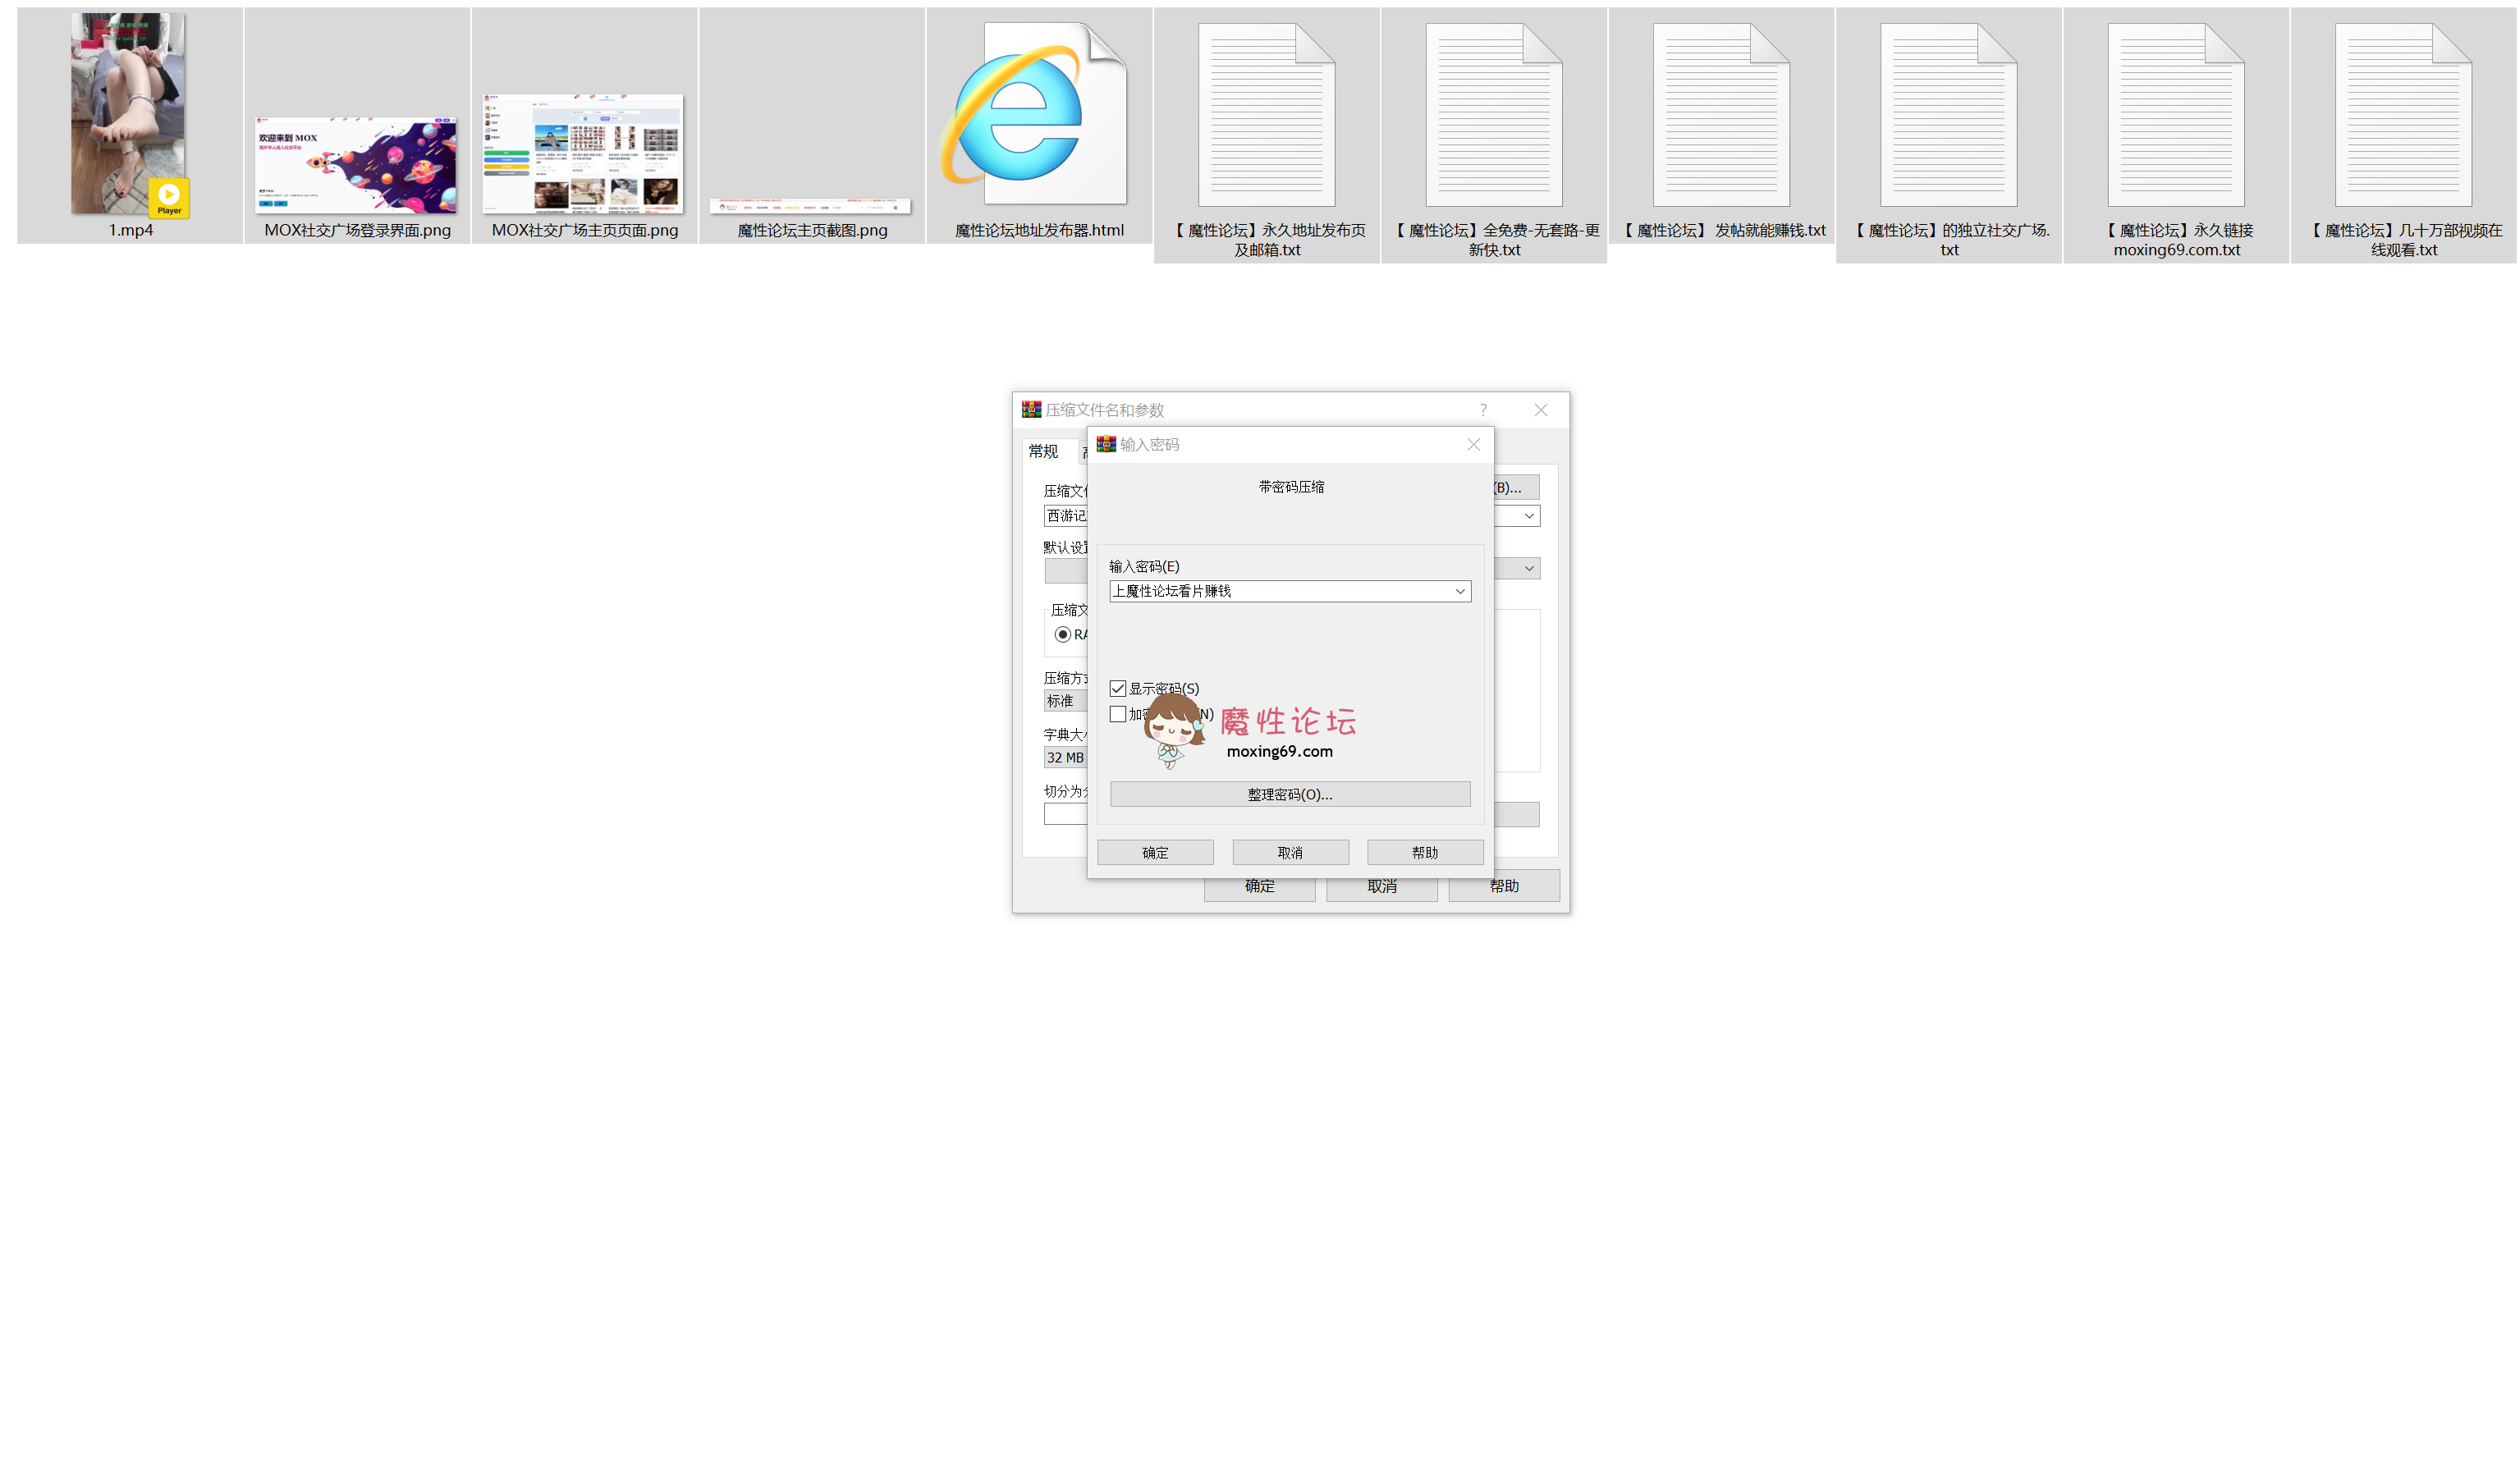This screenshot has width=2520, height=1465.
Task: Toggle 加密文件名 checkbox option
Action: (1116, 712)
